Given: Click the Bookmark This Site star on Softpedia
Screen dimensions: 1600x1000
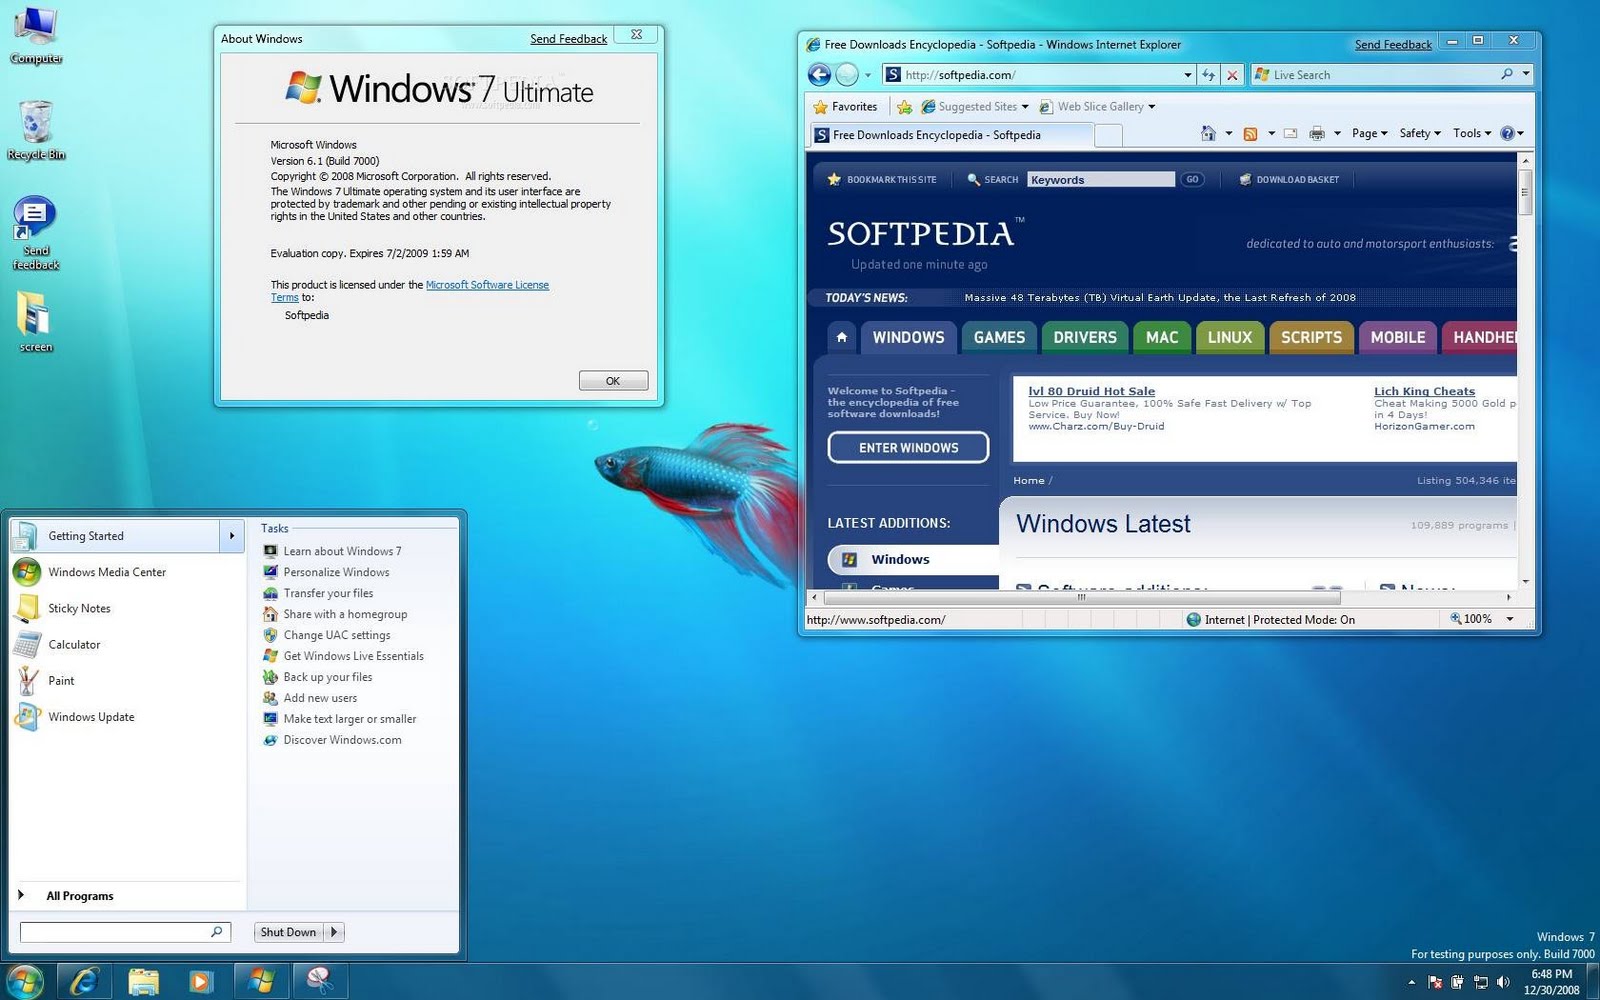Looking at the screenshot, I should [x=832, y=179].
